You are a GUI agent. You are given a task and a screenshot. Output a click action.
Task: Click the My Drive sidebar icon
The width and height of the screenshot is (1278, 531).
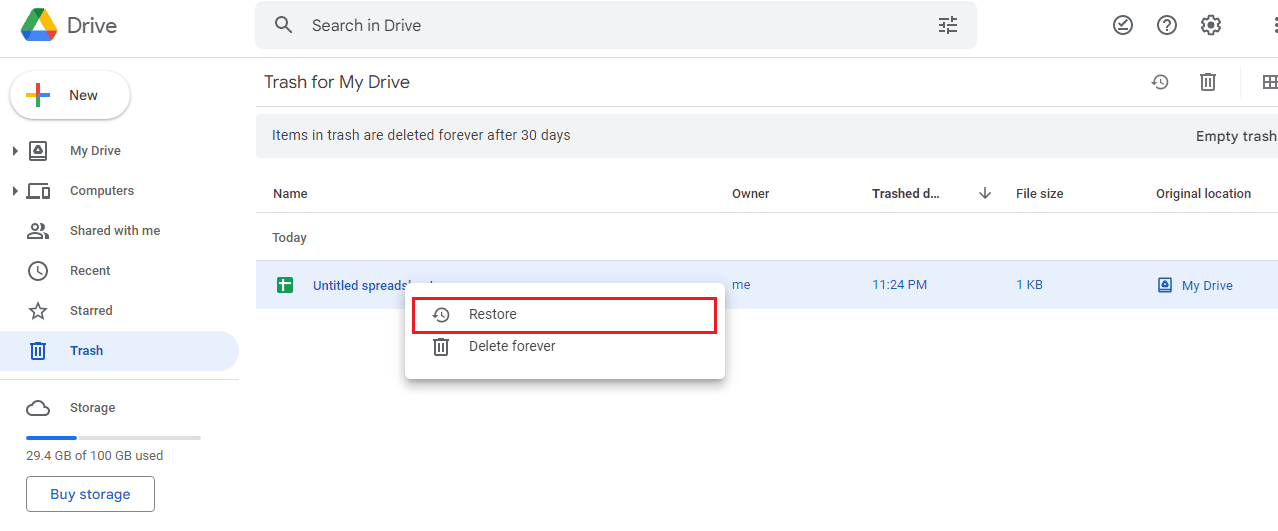(x=38, y=151)
